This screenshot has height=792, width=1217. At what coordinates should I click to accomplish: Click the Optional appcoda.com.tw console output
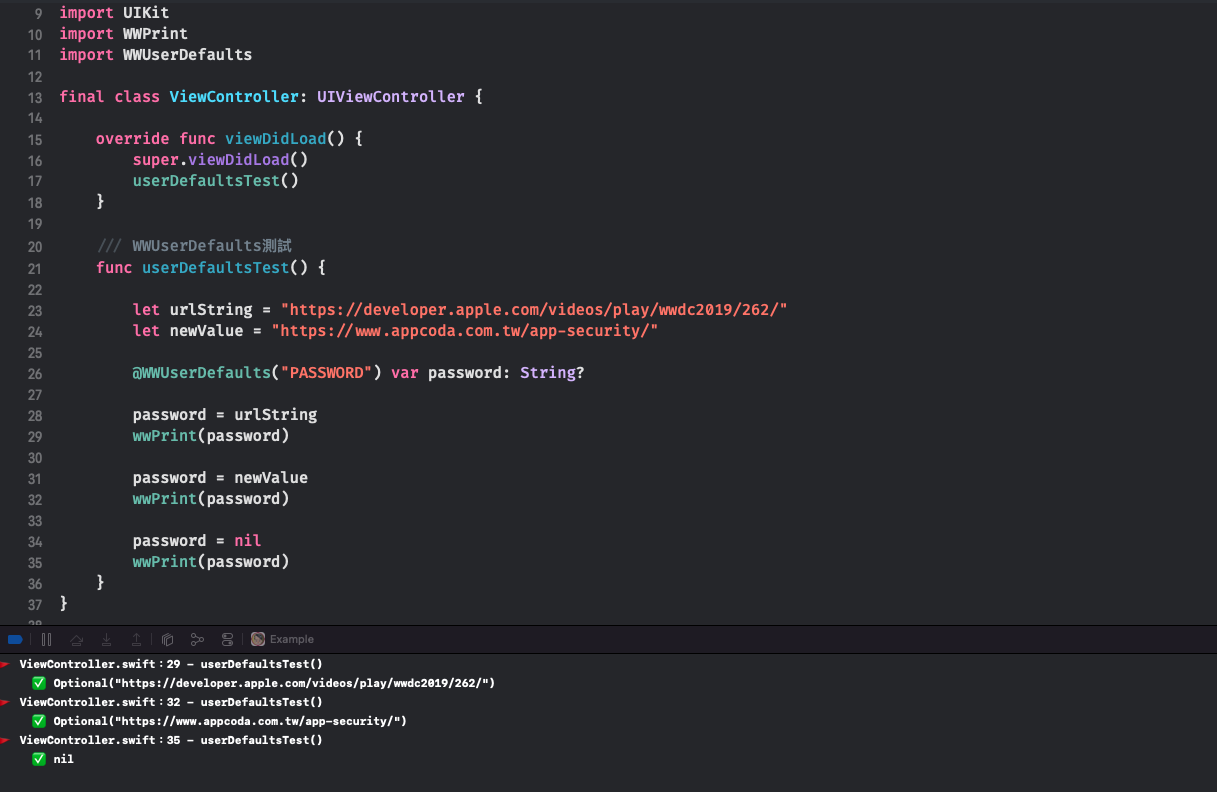click(x=230, y=721)
